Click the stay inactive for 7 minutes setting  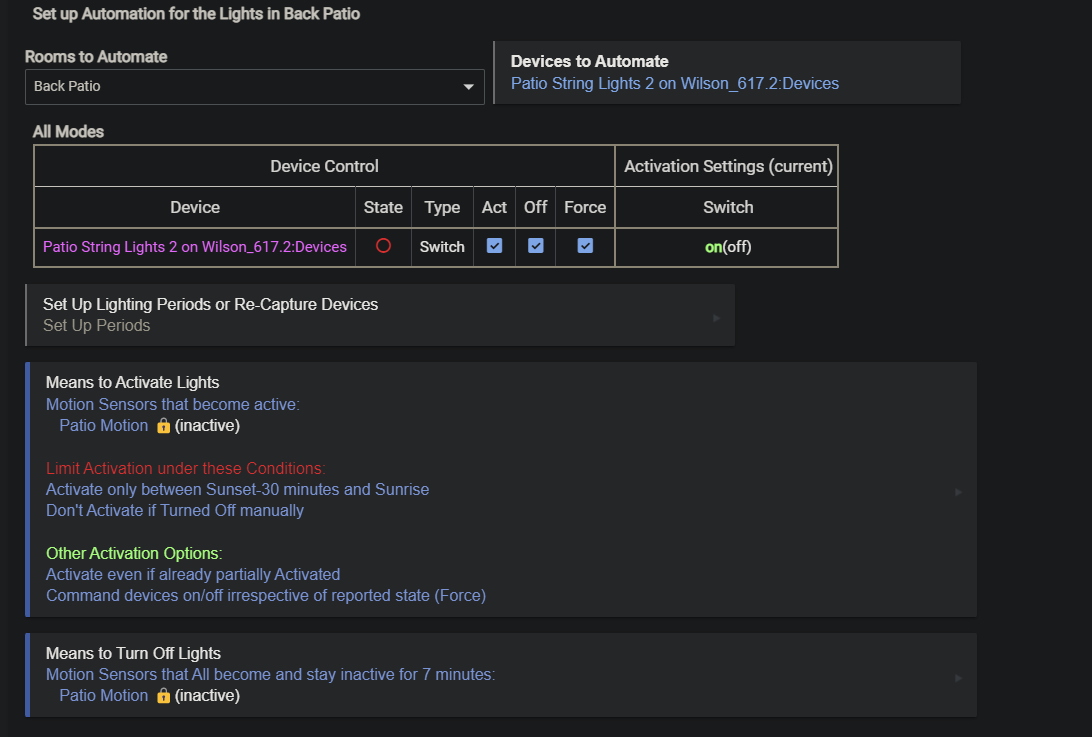pos(270,675)
